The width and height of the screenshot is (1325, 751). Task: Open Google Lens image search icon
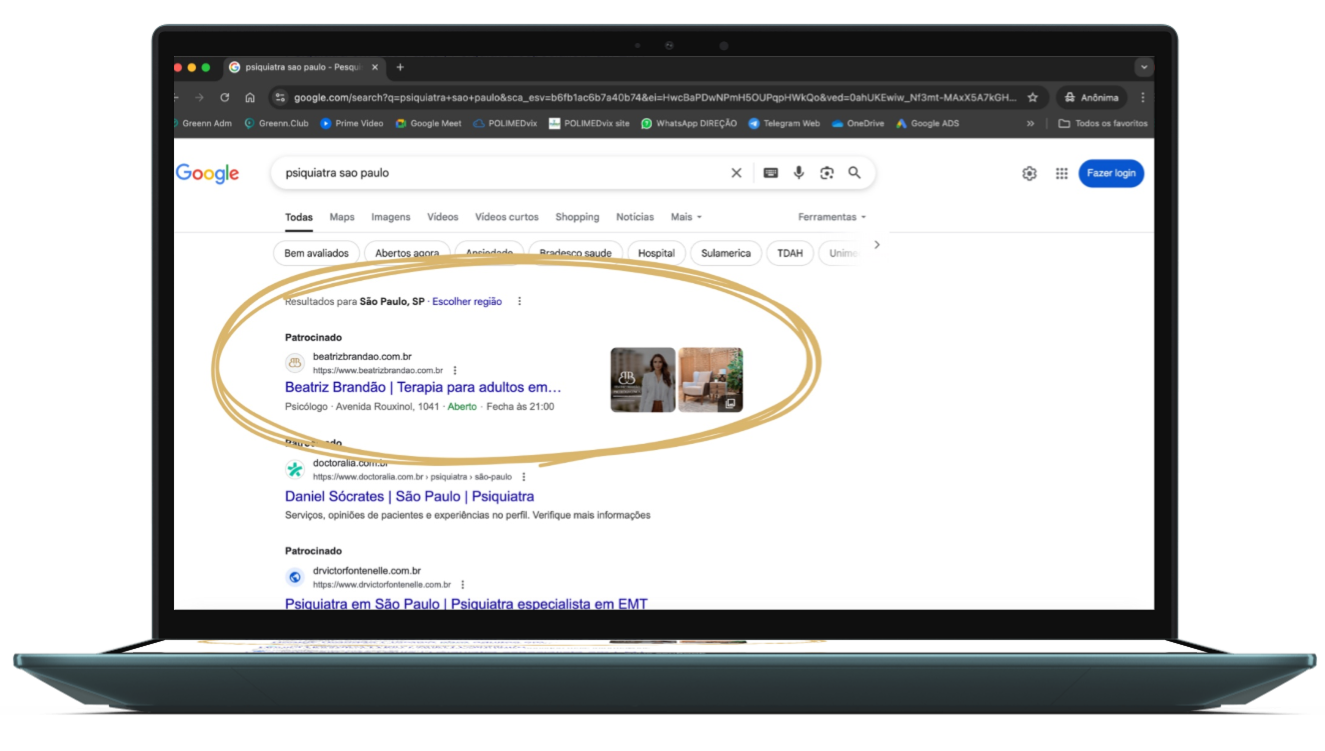pos(826,173)
